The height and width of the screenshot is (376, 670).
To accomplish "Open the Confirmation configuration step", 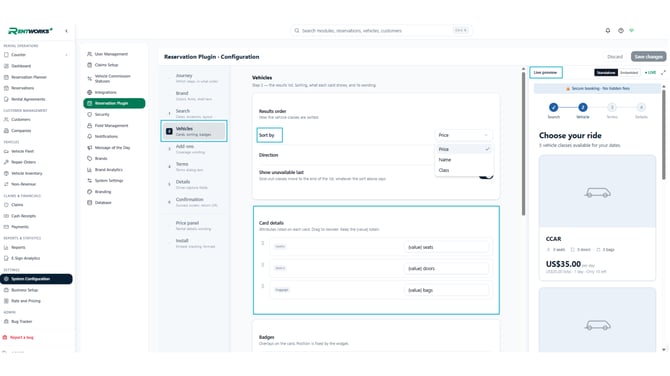I will pos(194,202).
